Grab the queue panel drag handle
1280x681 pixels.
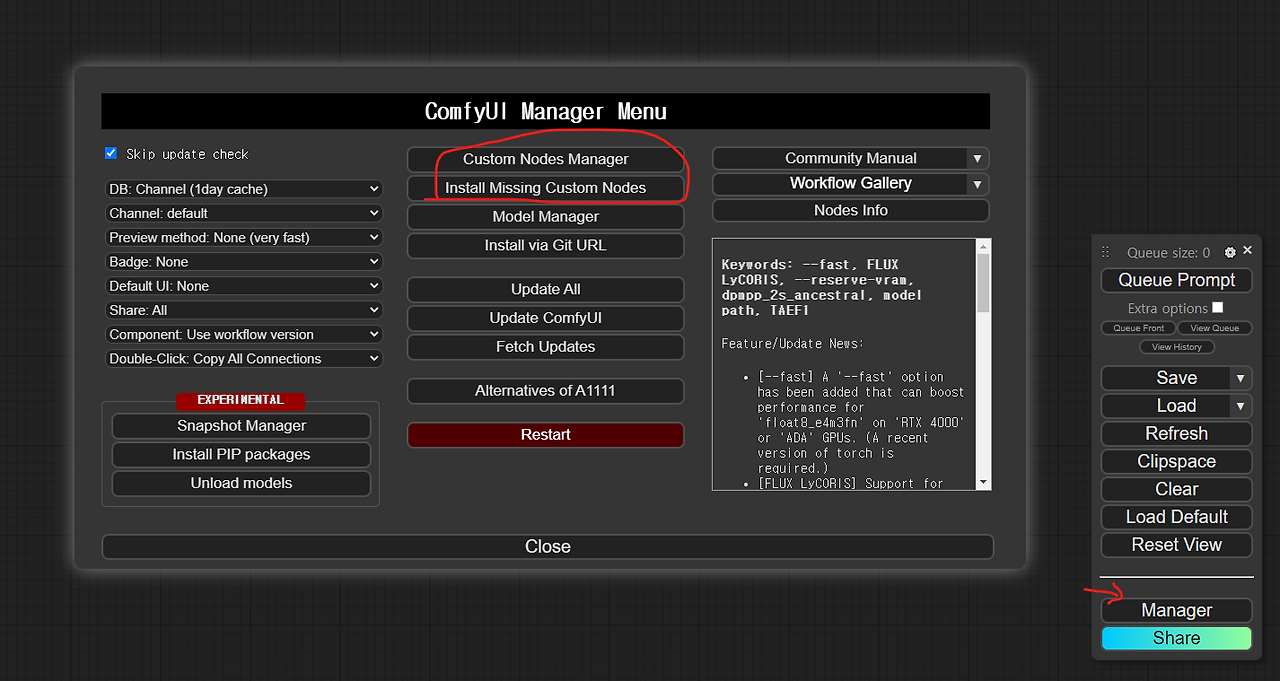tap(1106, 253)
